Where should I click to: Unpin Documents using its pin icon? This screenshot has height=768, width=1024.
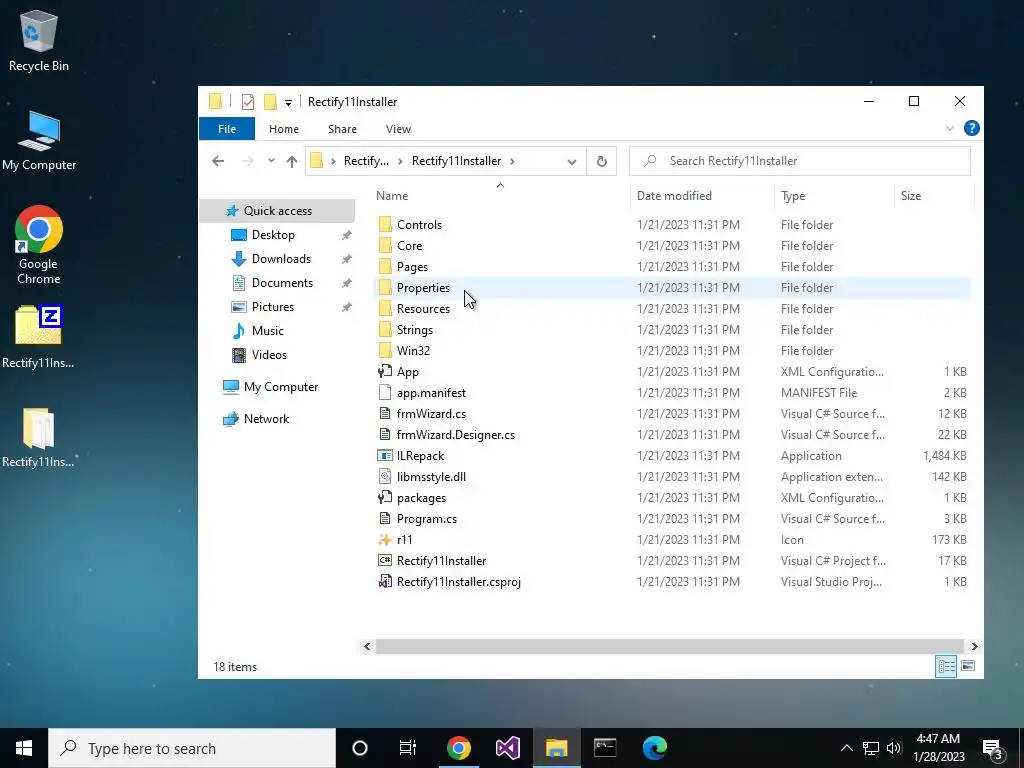pyautogui.click(x=347, y=283)
